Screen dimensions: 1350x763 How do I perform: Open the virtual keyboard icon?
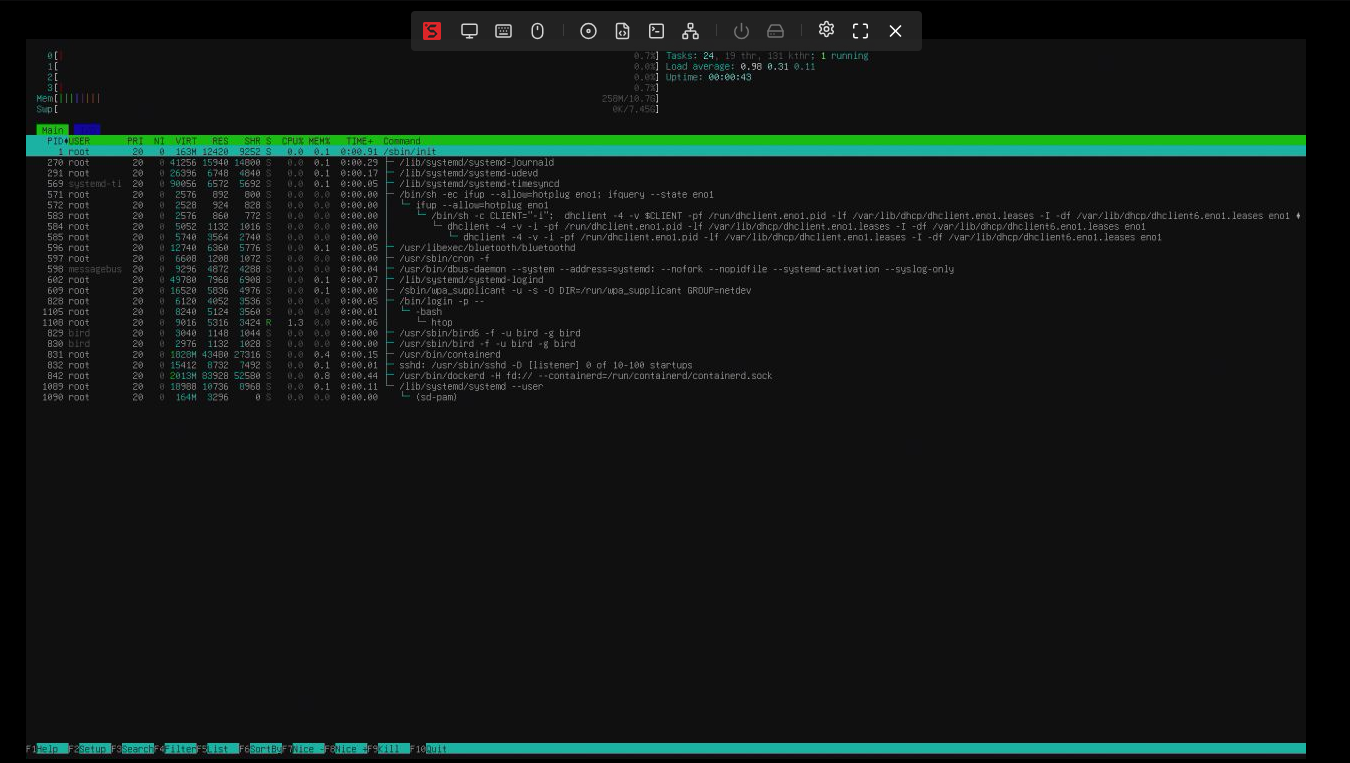click(x=503, y=31)
